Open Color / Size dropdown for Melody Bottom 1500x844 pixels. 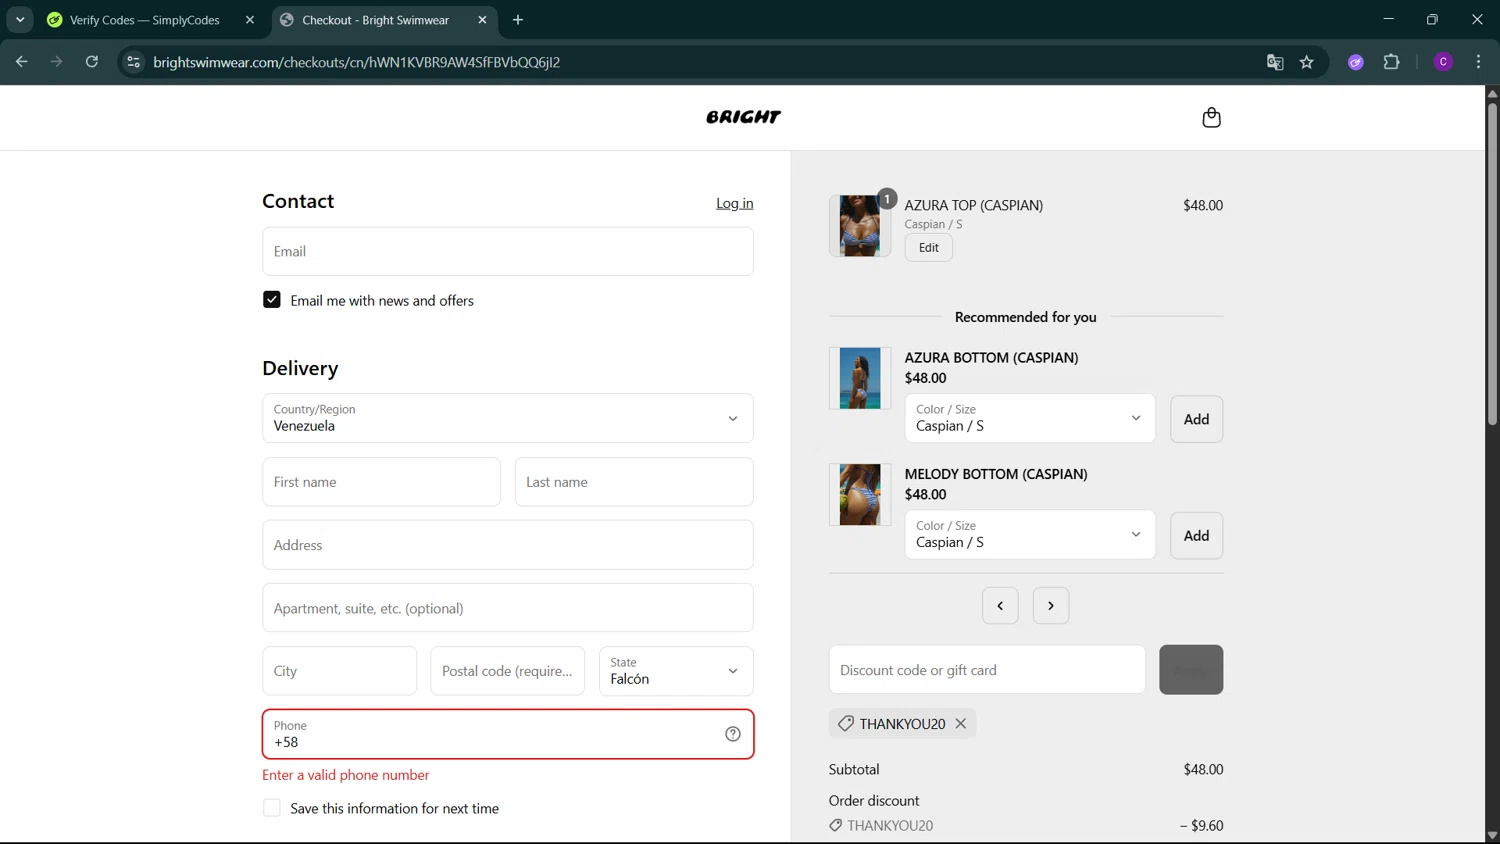1030,535
